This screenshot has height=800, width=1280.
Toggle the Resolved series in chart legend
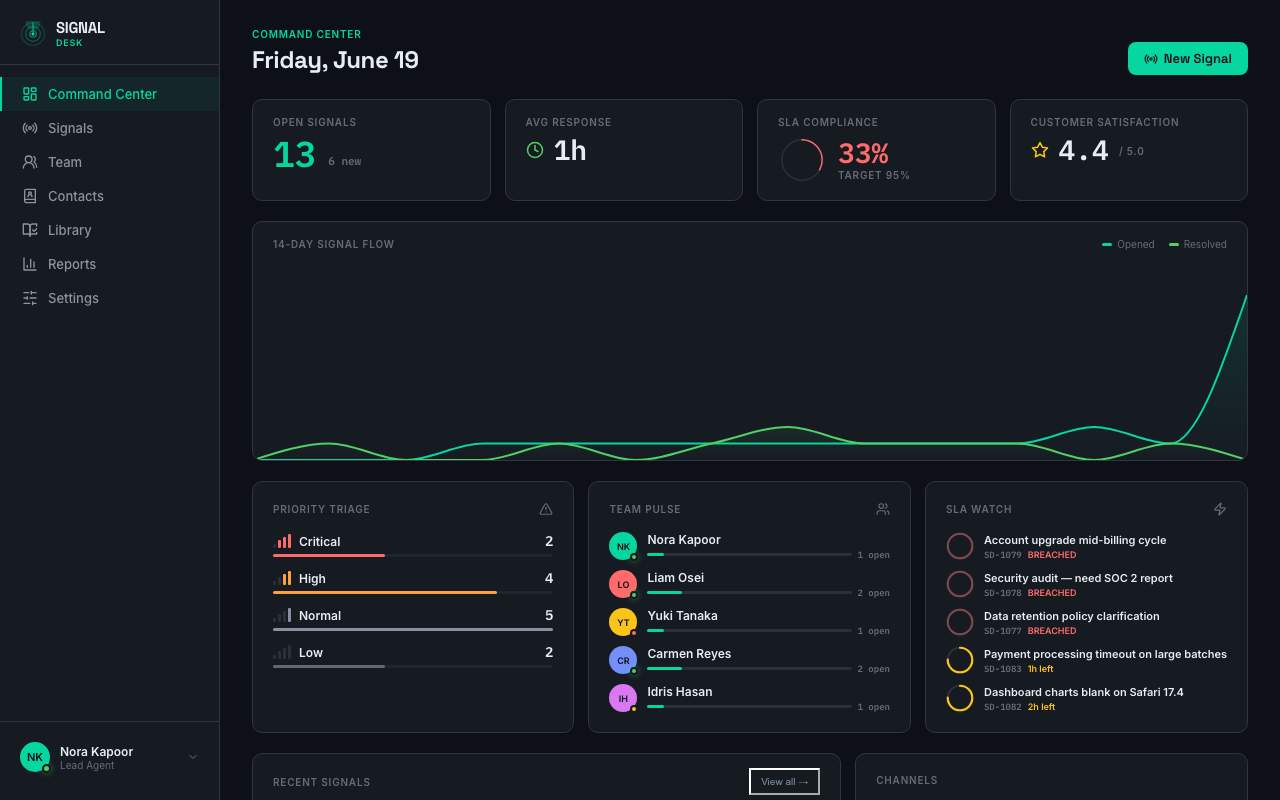pyautogui.click(x=1198, y=244)
